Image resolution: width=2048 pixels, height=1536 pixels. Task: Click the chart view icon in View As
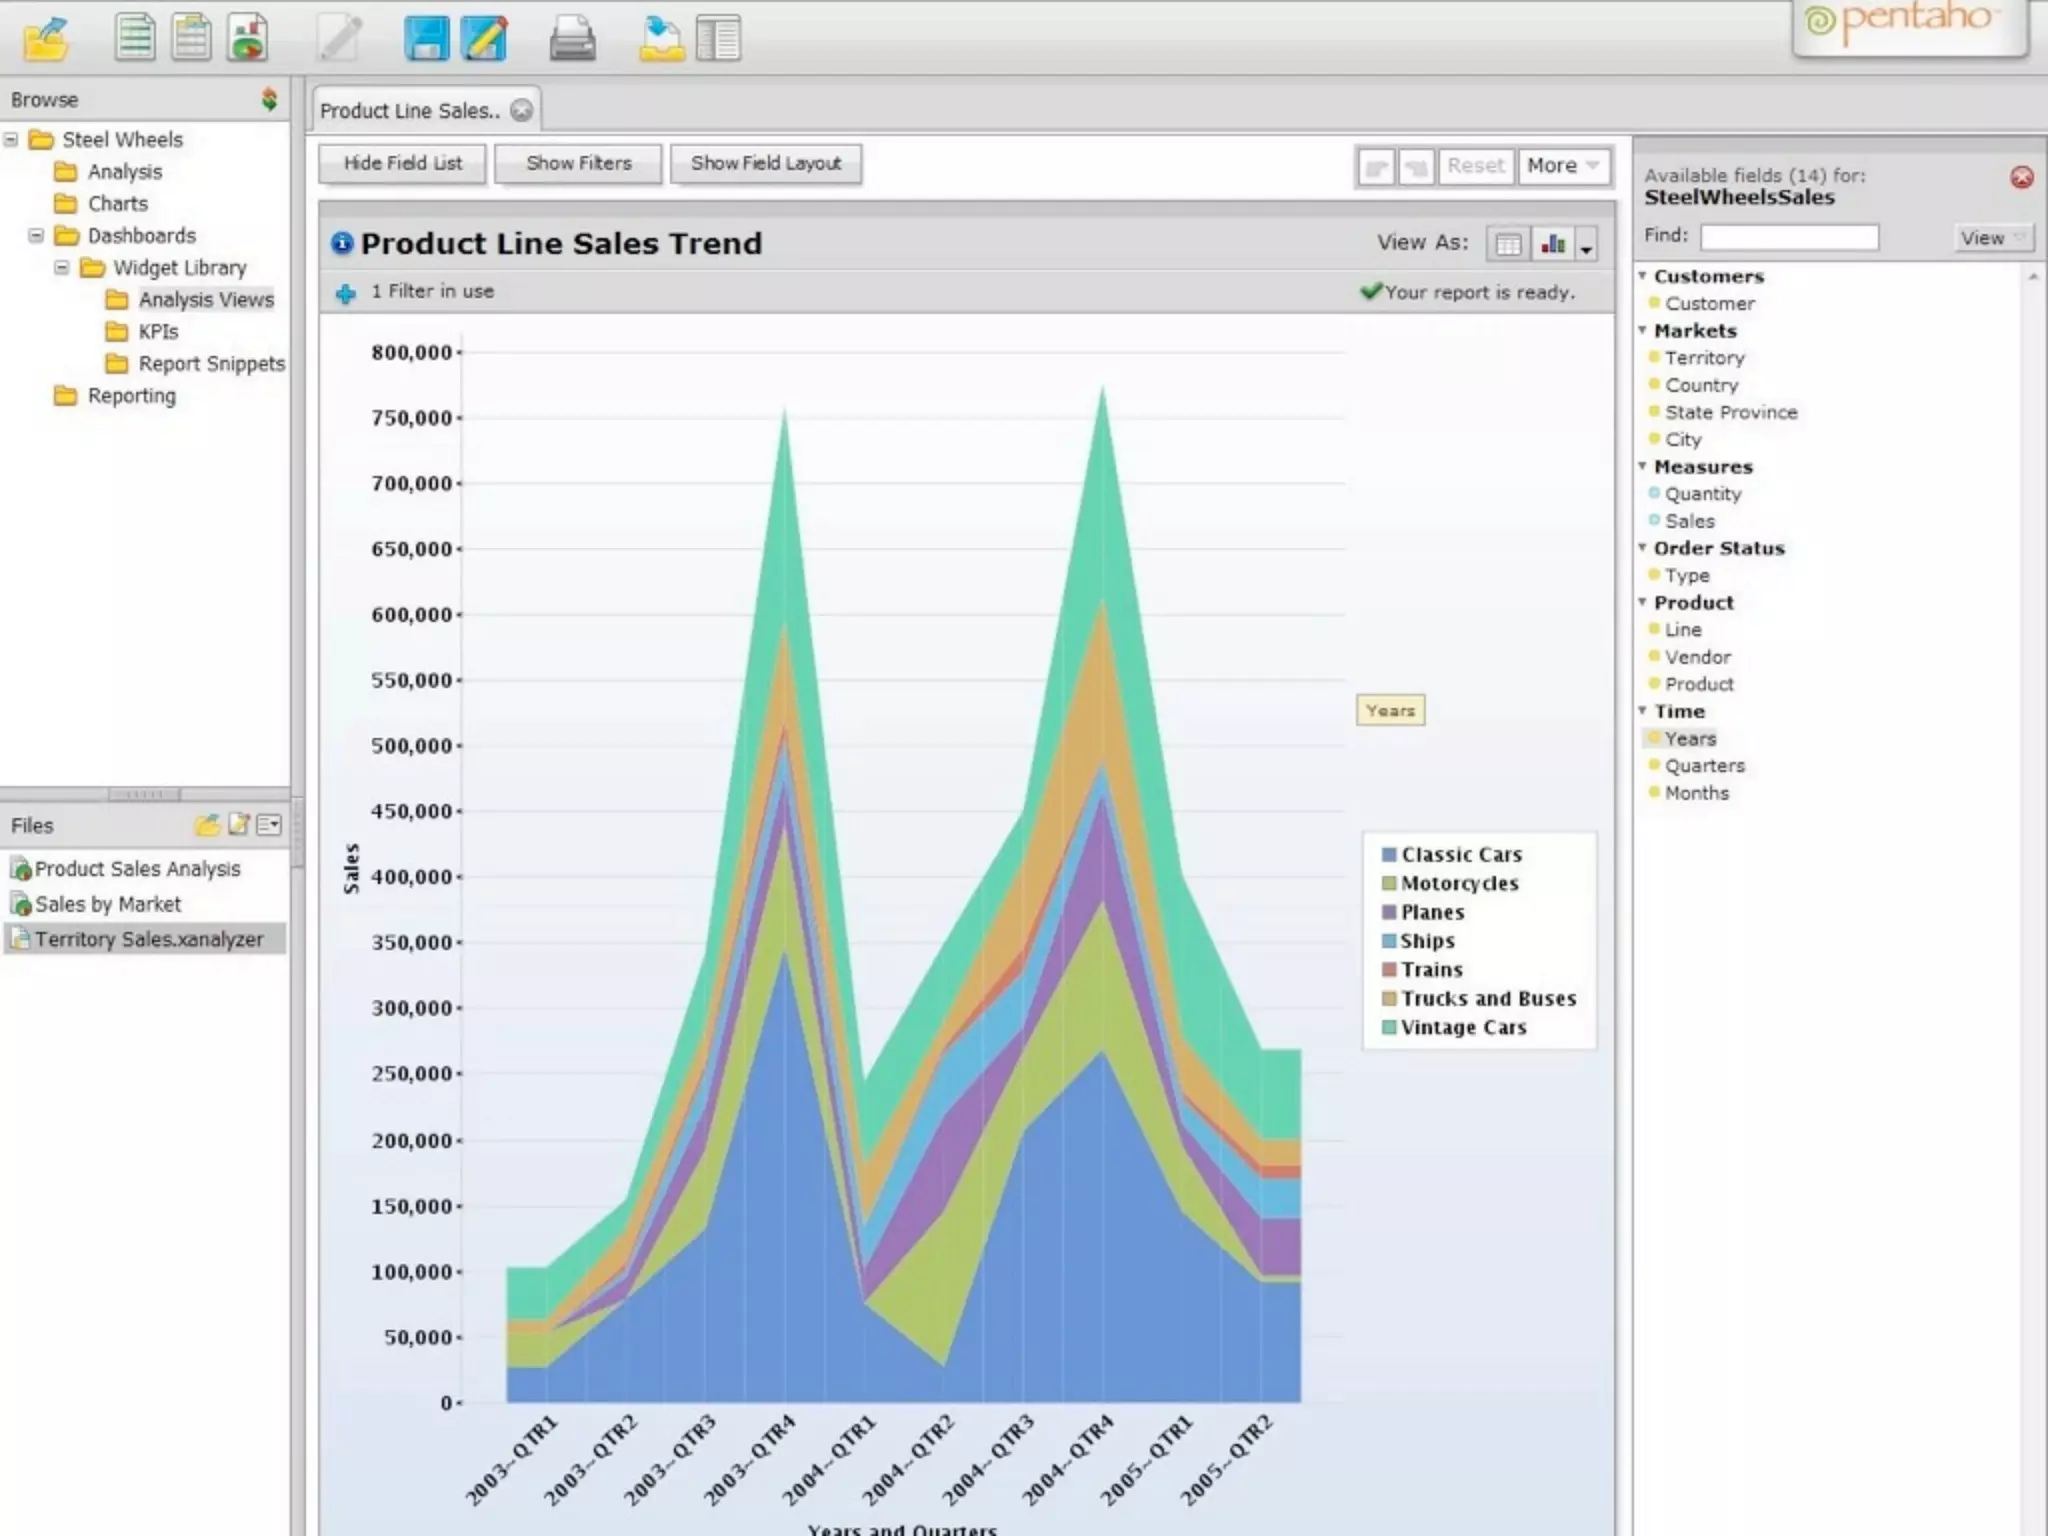(x=1553, y=244)
